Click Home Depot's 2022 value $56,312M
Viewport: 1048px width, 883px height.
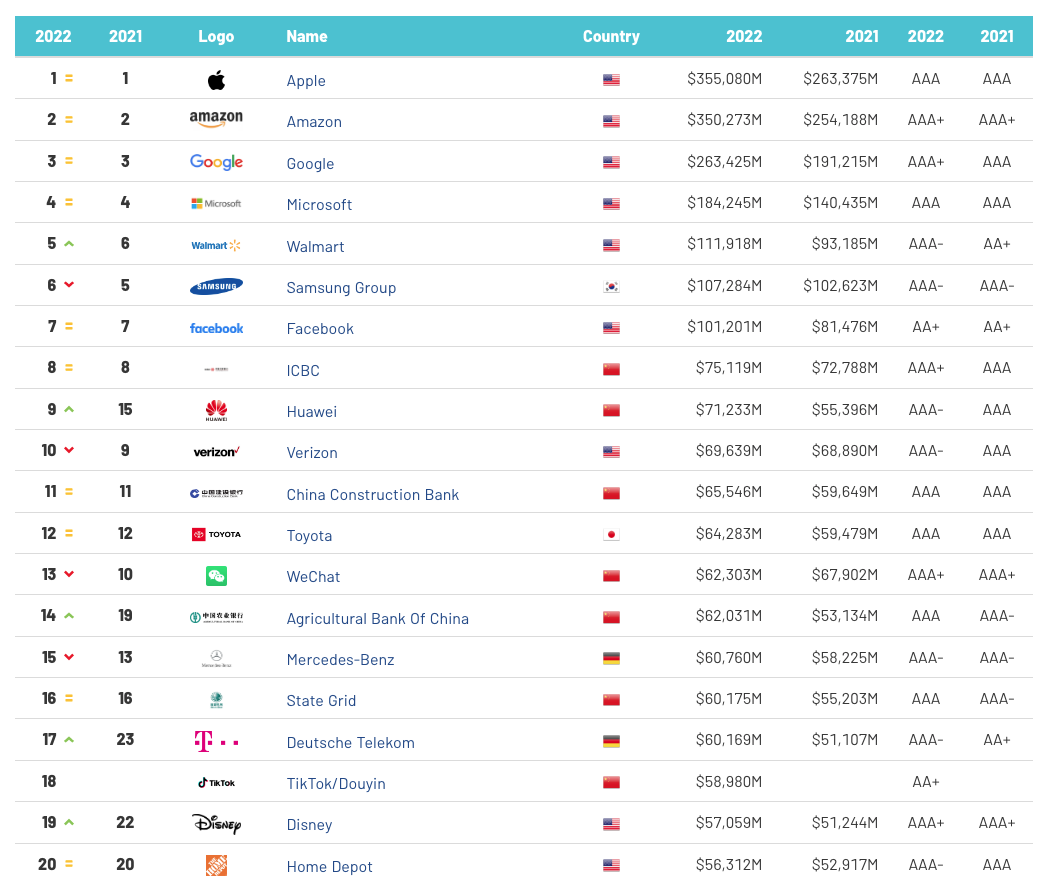(729, 864)
